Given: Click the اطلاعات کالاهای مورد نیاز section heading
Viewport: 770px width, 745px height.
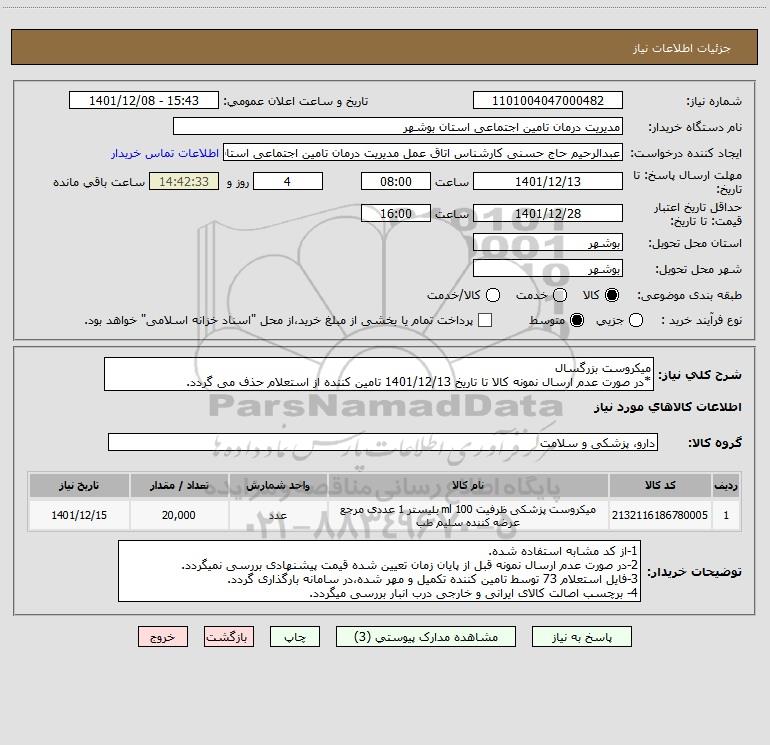Looking at the screenshot, I should [x=667, y=407].
